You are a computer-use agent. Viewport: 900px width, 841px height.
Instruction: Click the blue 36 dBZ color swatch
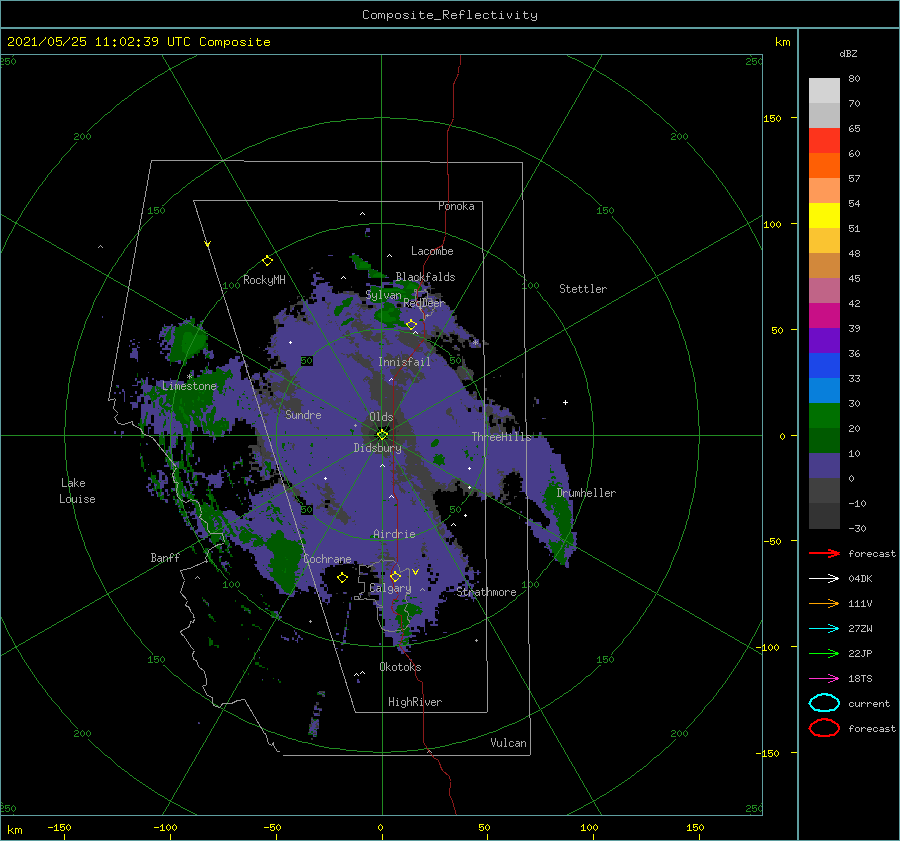824,366
